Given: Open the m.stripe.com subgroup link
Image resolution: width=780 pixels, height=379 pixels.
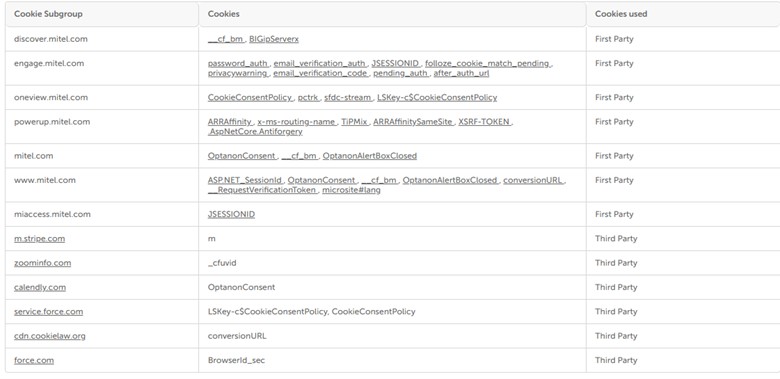Looking at the screenshot, I should coord(39,239).
